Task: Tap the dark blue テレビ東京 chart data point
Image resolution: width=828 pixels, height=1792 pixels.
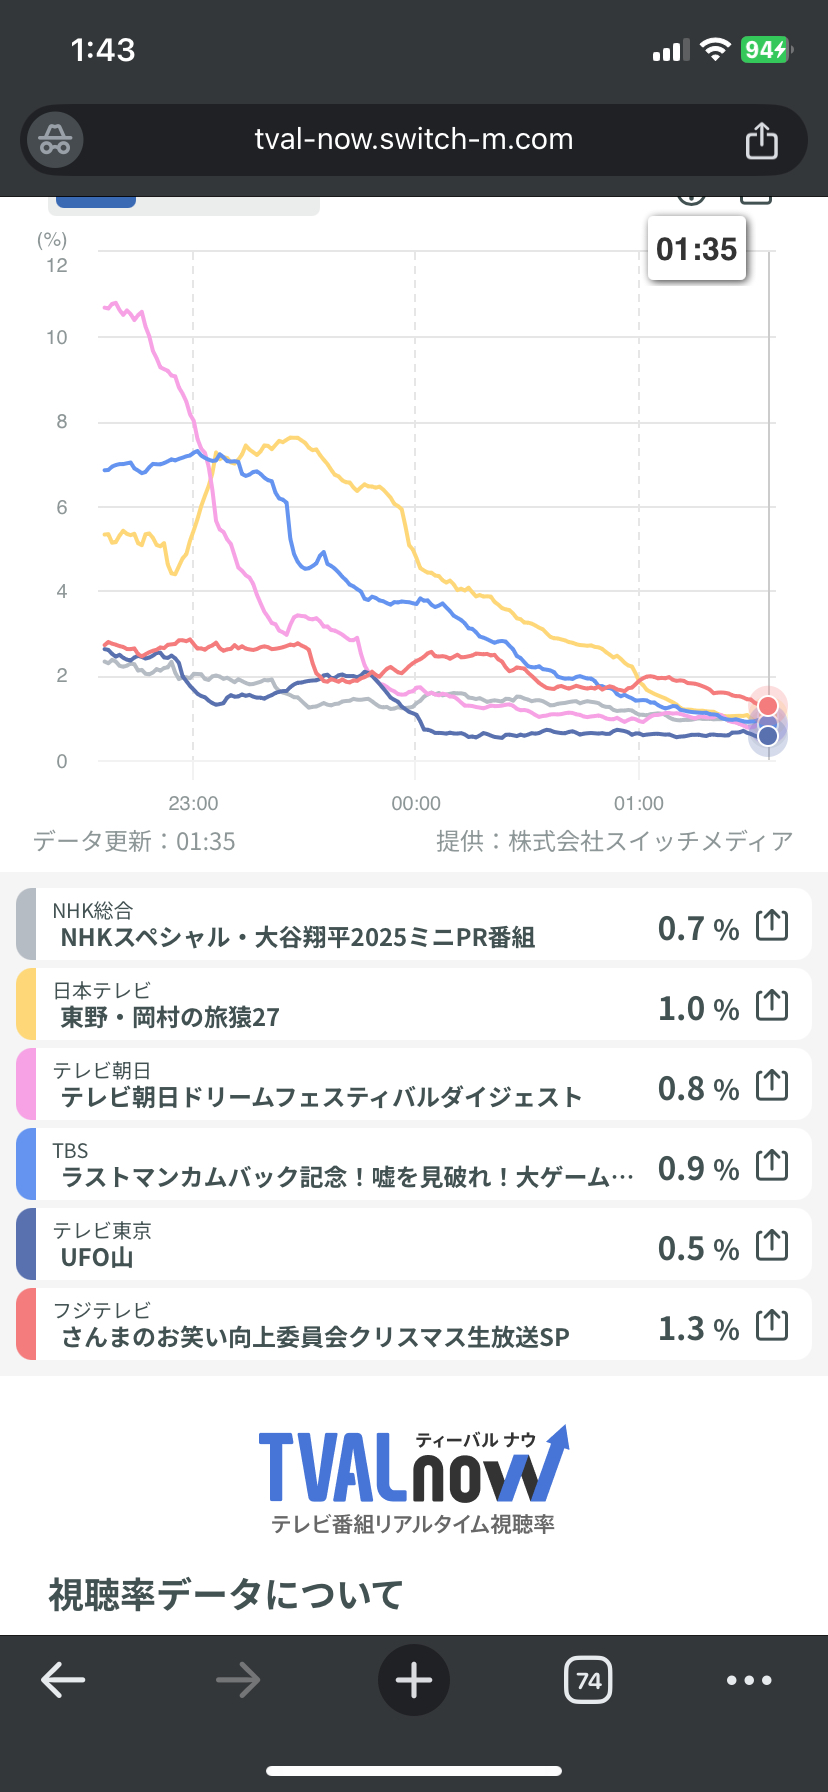Action: pyautogui.click(x=768, y=737)
